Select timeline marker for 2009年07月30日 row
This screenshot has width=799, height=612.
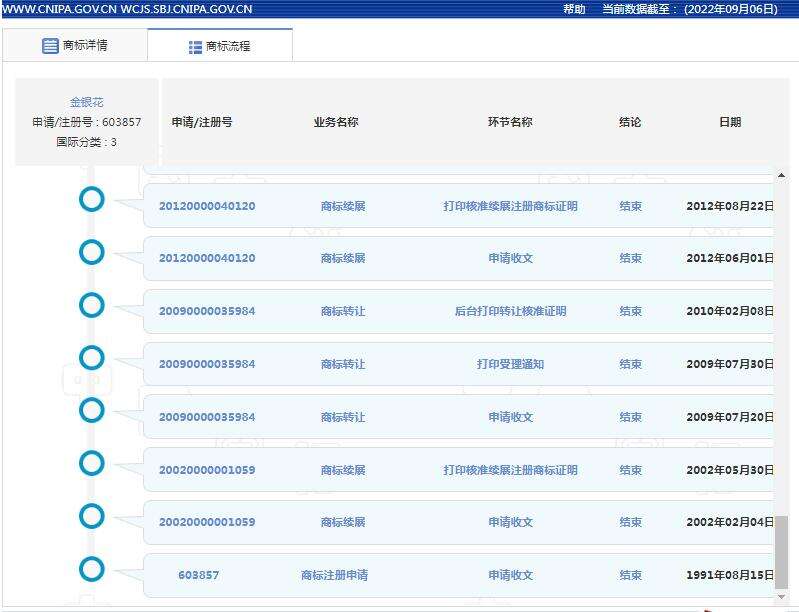pos(92,358)
